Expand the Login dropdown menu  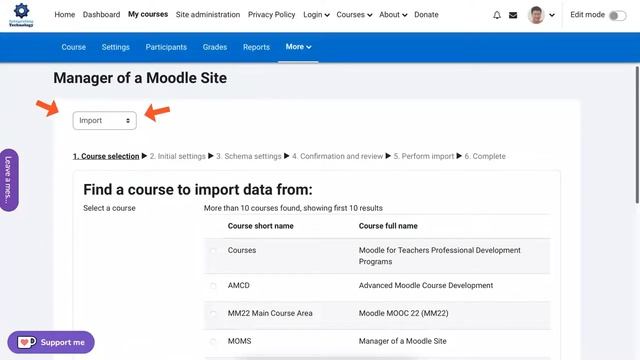point(316,15)
